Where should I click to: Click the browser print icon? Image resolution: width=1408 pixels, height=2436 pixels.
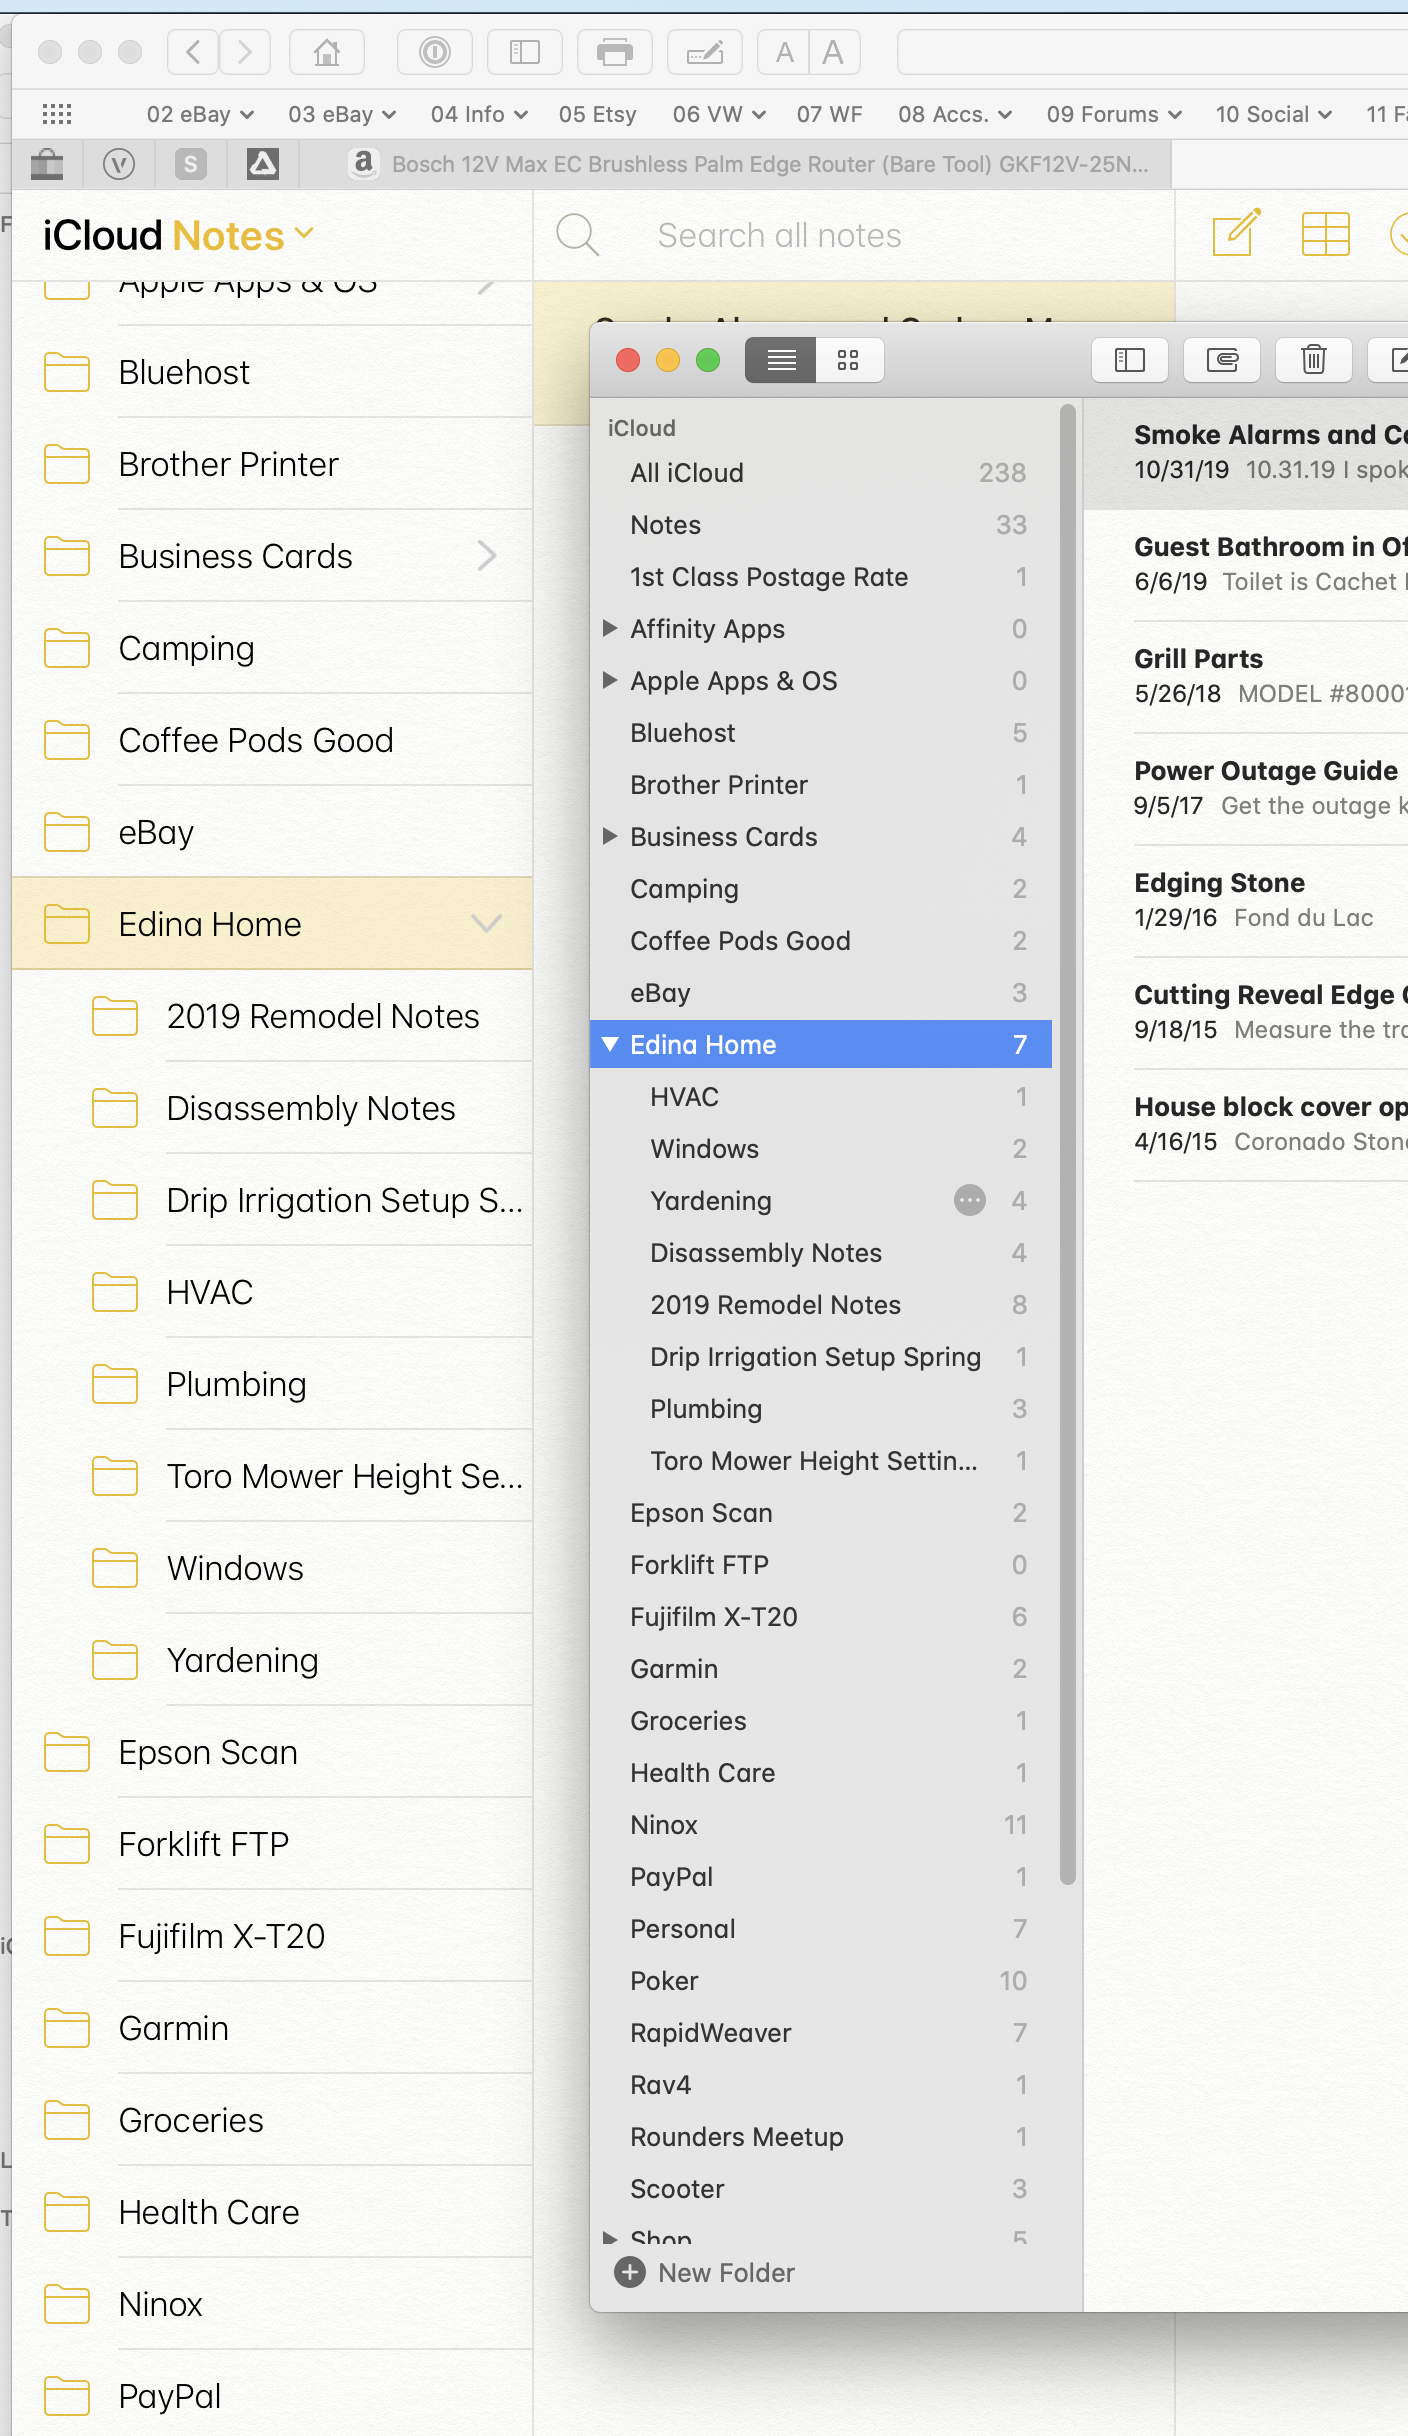(x=615, y=52)
